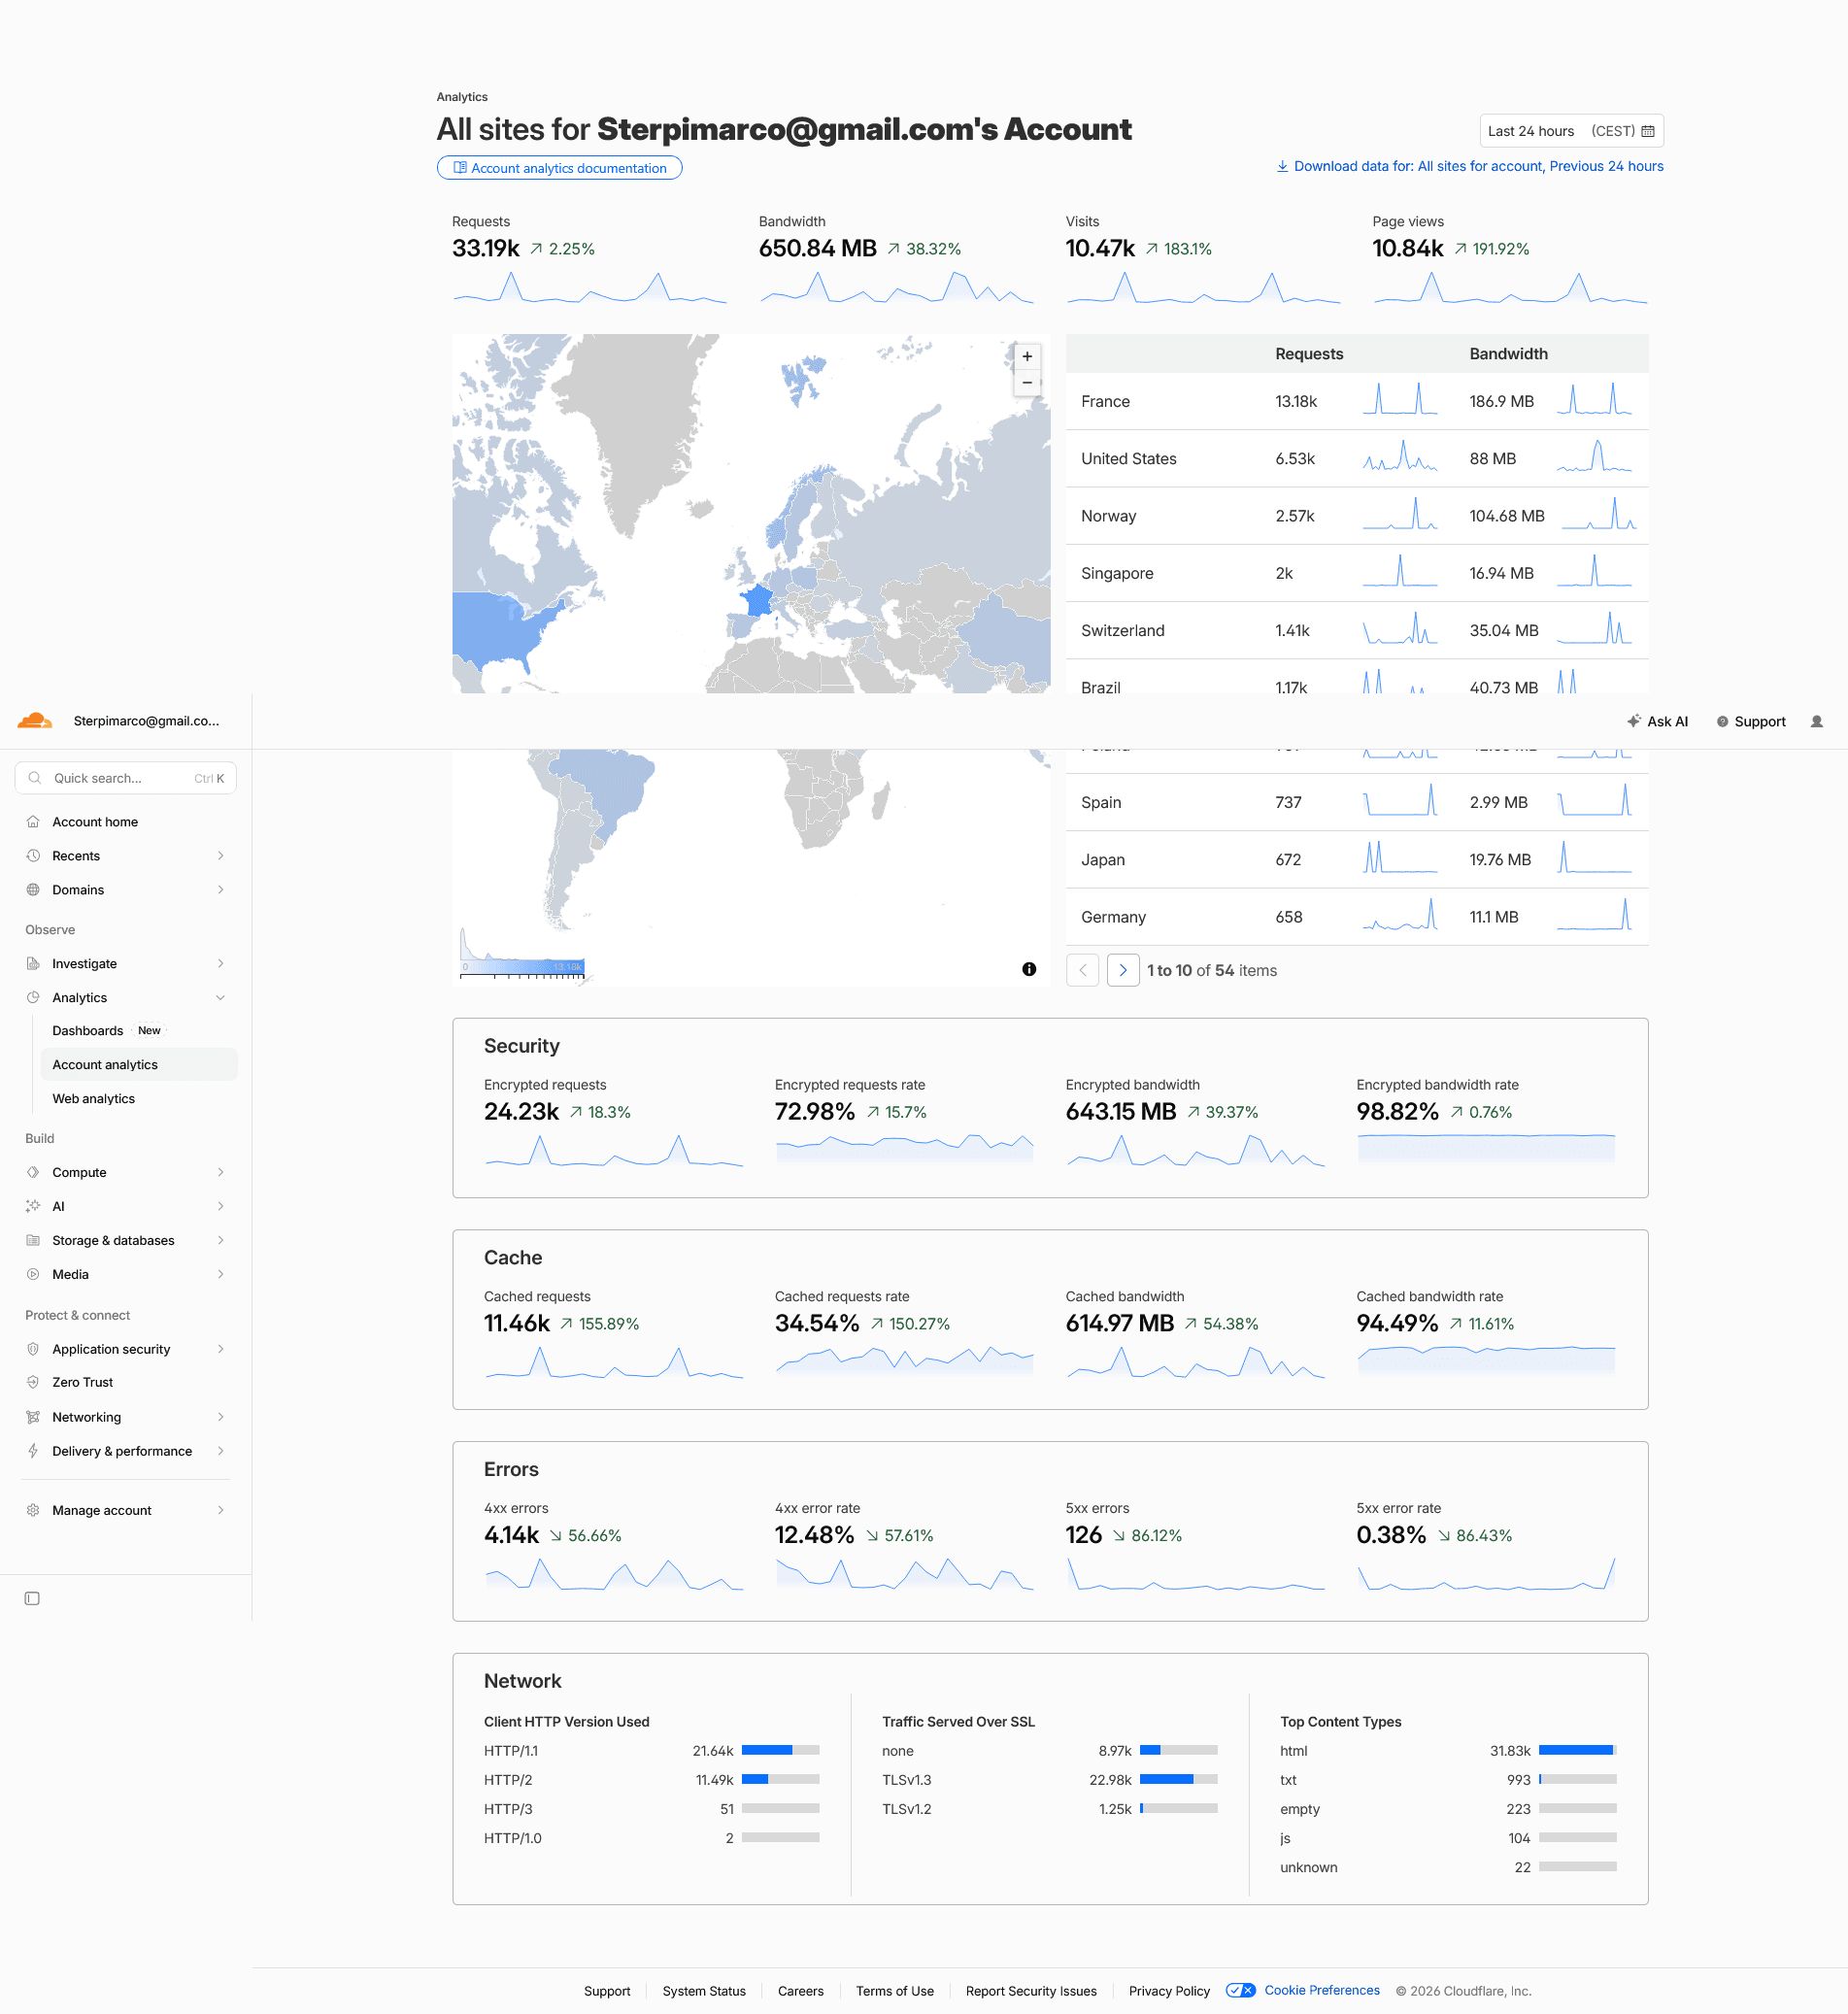Open Privacy Policy footer link
Image resolution: width=1848 pixels, height=2014 pixels.
tap(1169, 1990)
